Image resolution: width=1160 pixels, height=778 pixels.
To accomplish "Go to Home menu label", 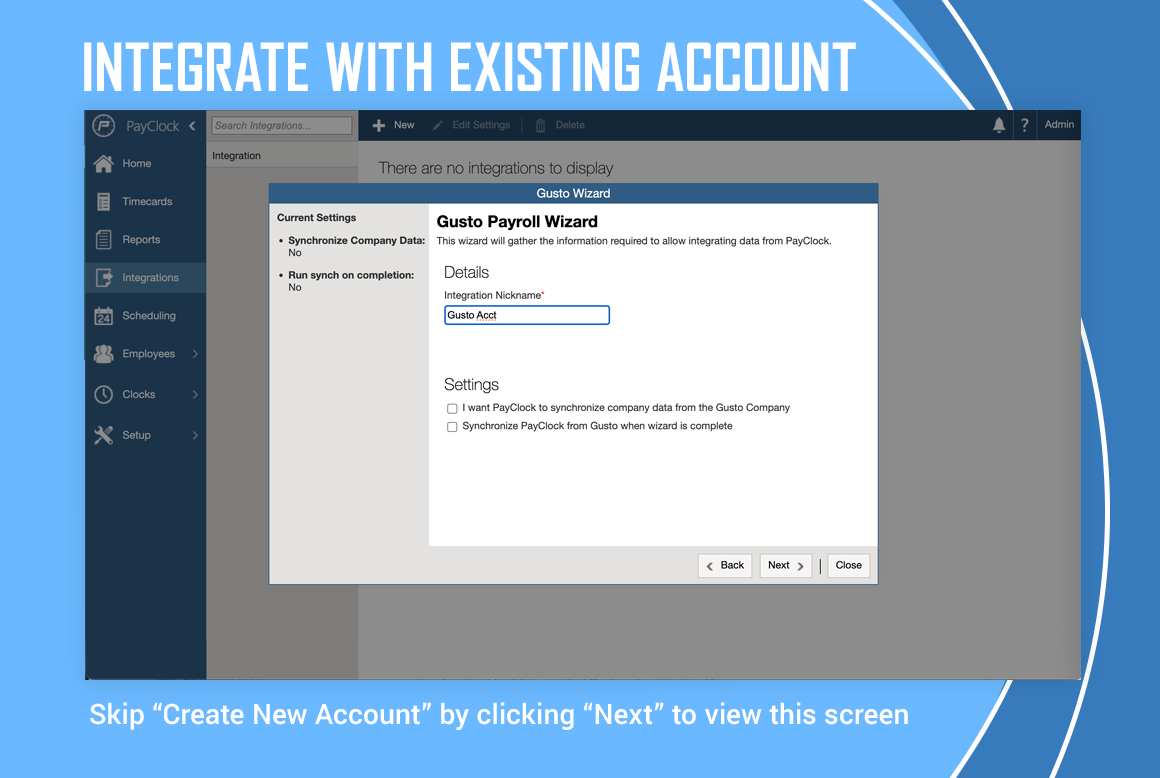I will click(x=137, y=163).
